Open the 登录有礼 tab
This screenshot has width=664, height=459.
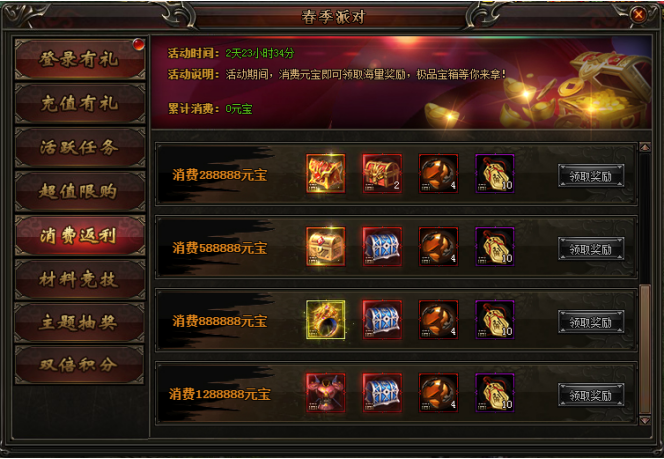[x=80, y=59]
